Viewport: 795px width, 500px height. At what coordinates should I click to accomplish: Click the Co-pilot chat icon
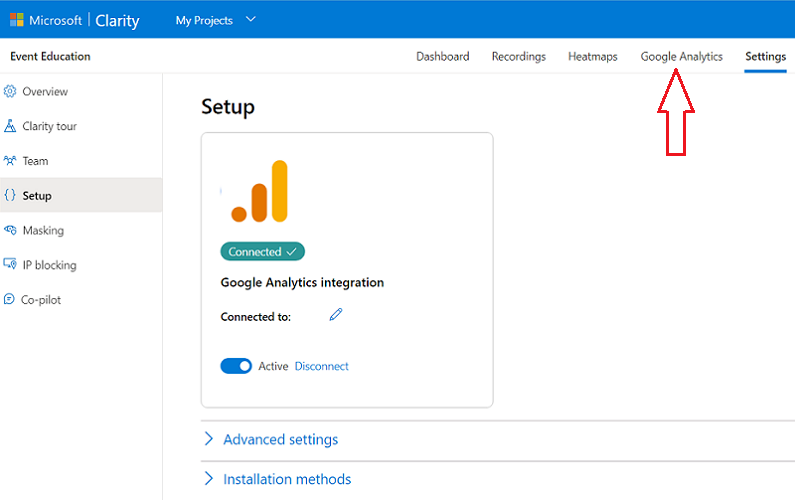tap(9, 299)
